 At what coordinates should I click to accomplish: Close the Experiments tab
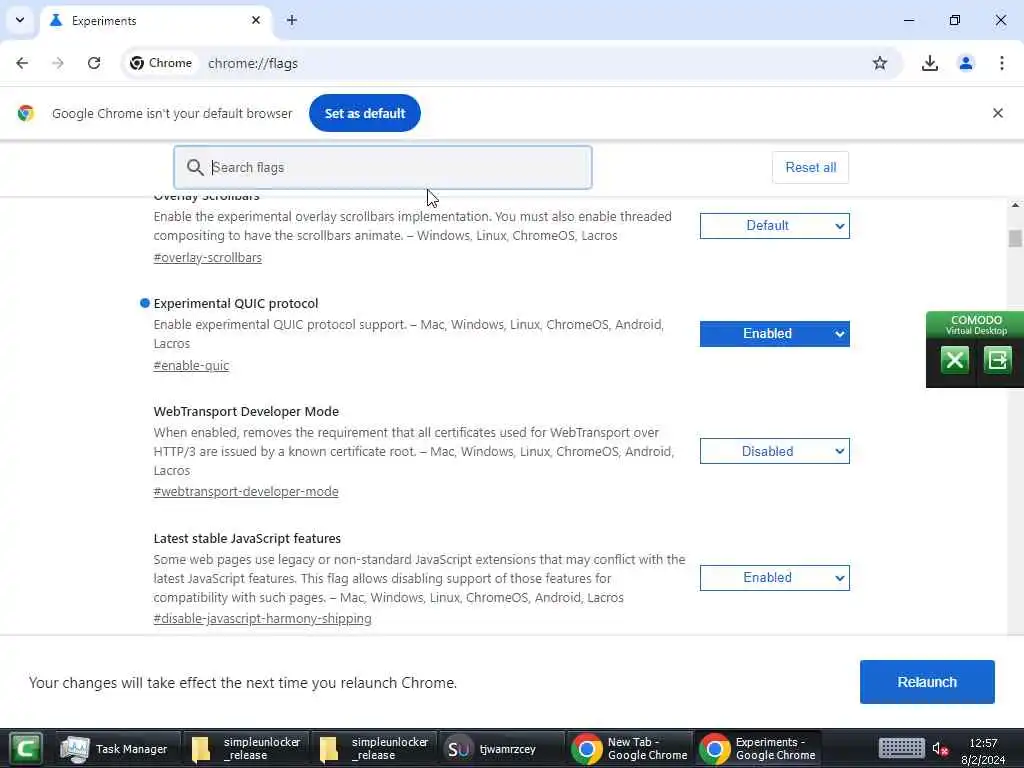pyautogui.click(x=256, y=20)
